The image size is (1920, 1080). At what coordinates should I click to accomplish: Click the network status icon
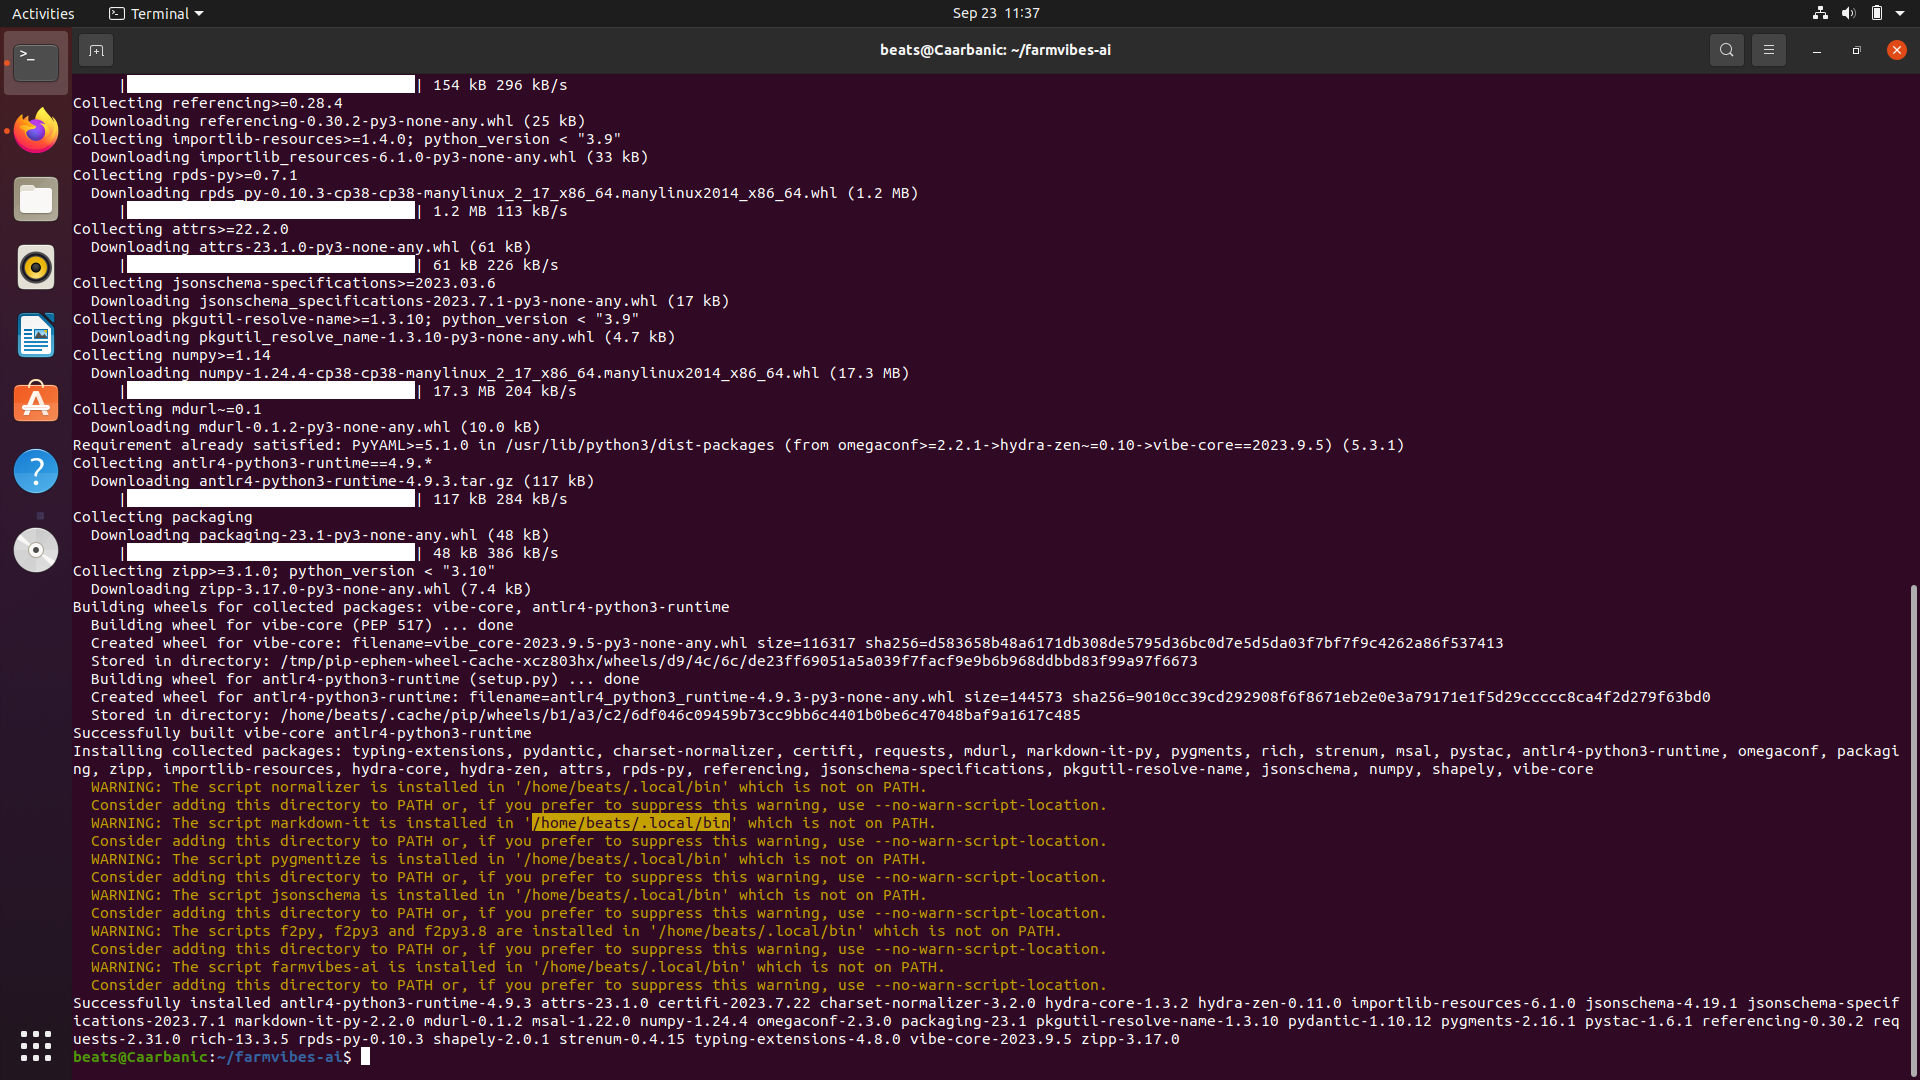[1818, 13]
